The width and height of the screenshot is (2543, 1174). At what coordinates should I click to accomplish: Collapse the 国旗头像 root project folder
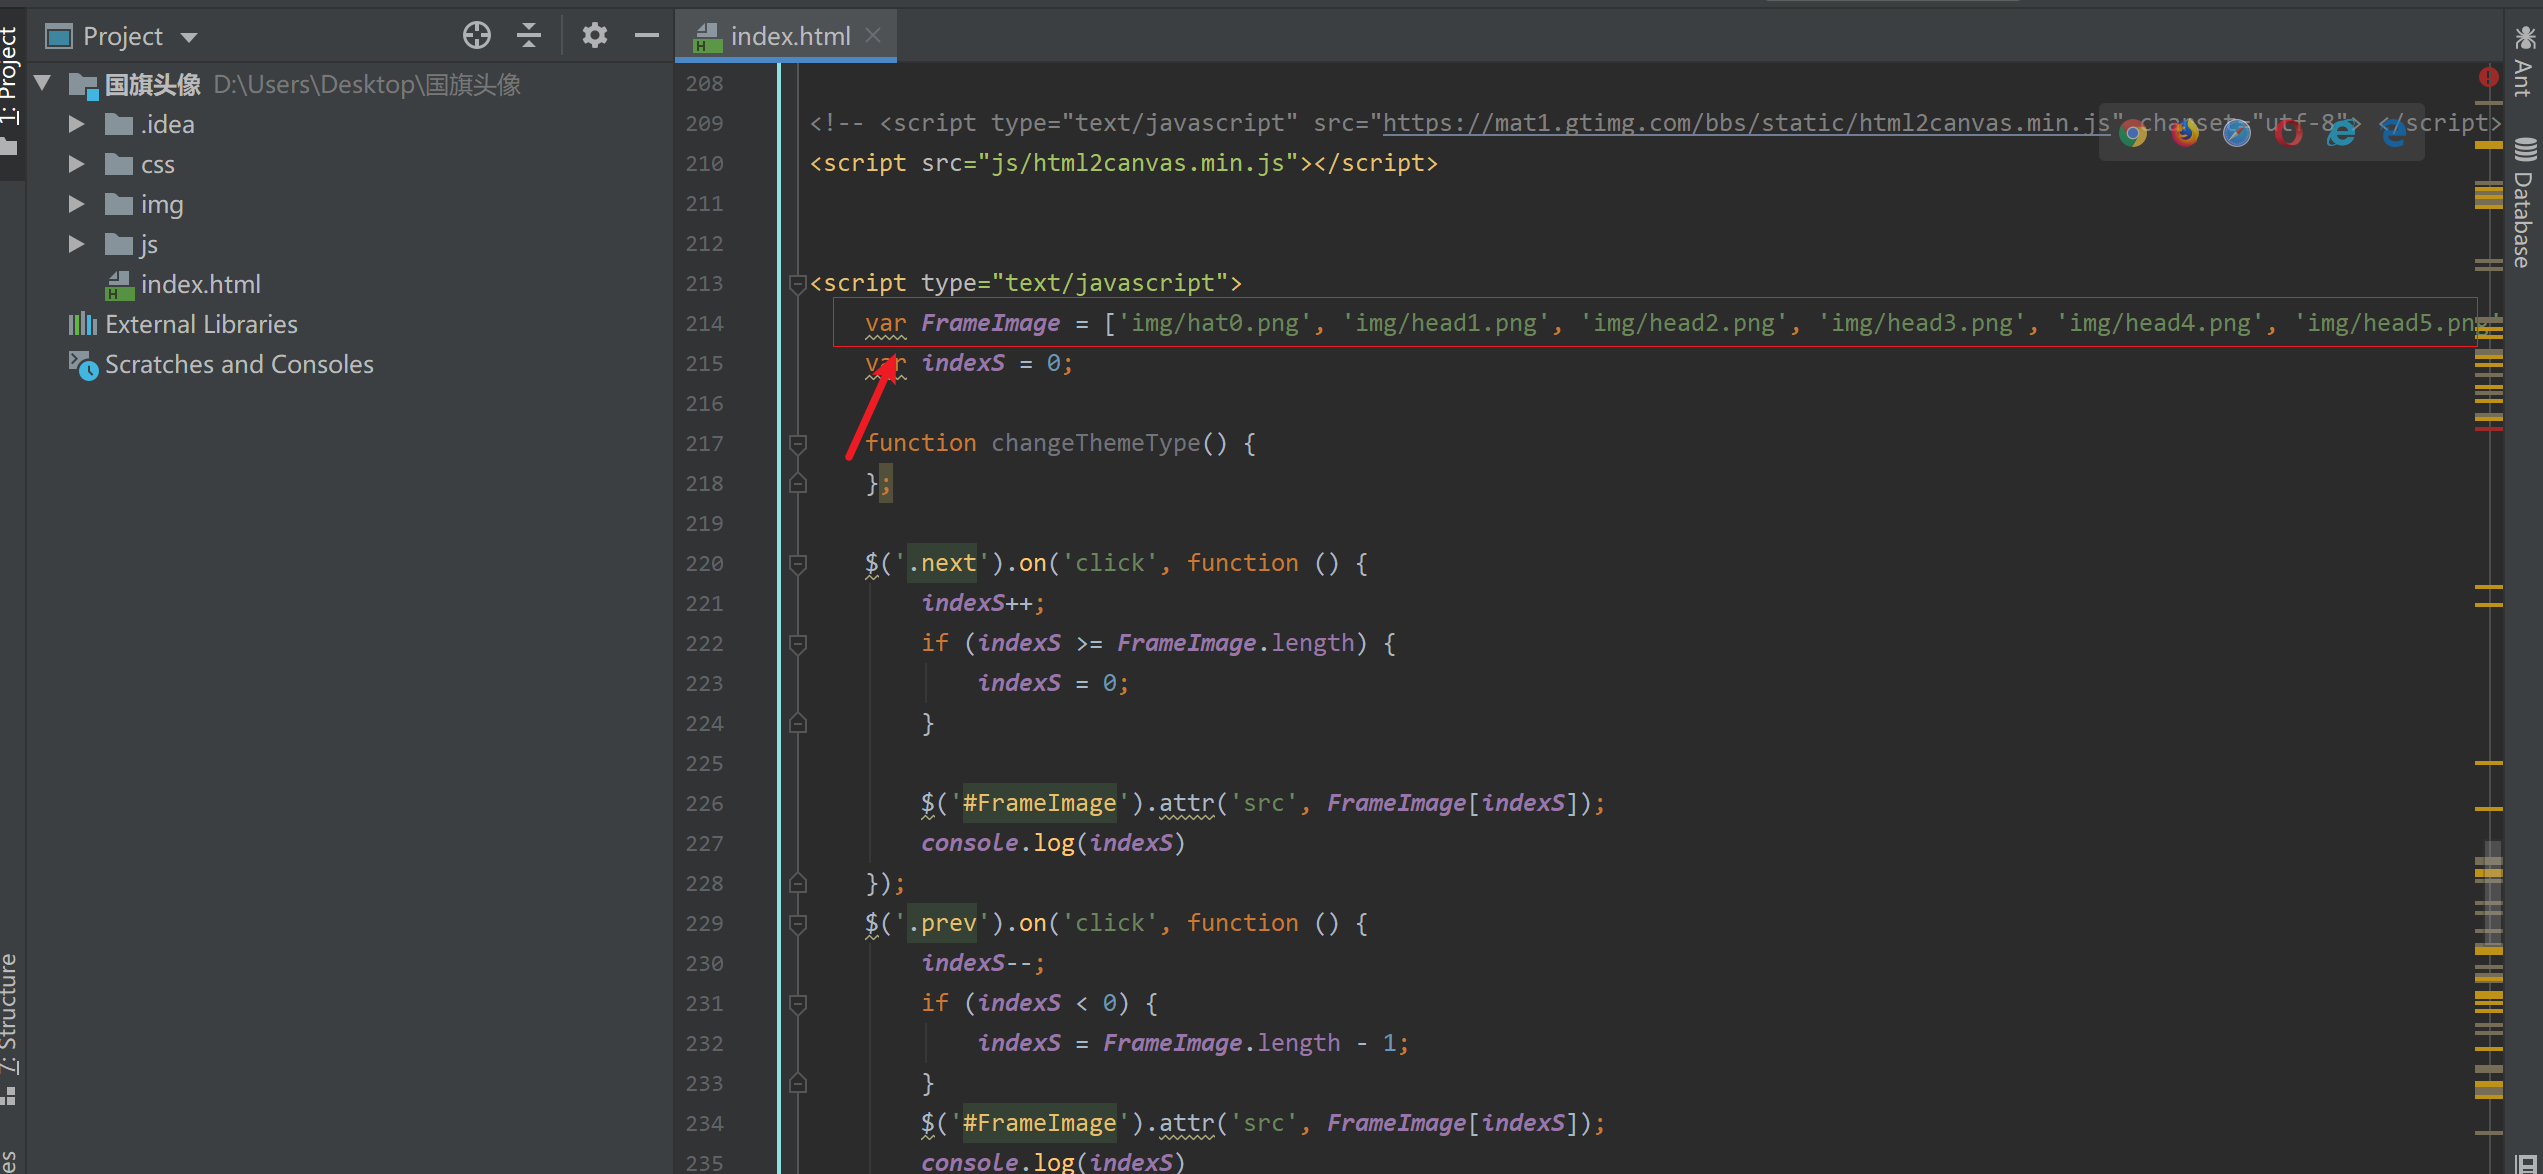click(43, 83)
